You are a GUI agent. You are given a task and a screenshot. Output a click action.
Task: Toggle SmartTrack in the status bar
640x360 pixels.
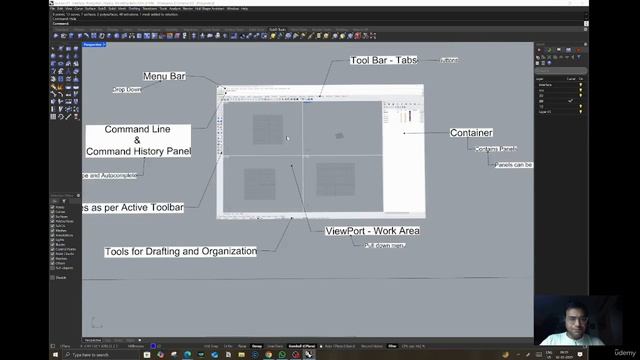275,346
